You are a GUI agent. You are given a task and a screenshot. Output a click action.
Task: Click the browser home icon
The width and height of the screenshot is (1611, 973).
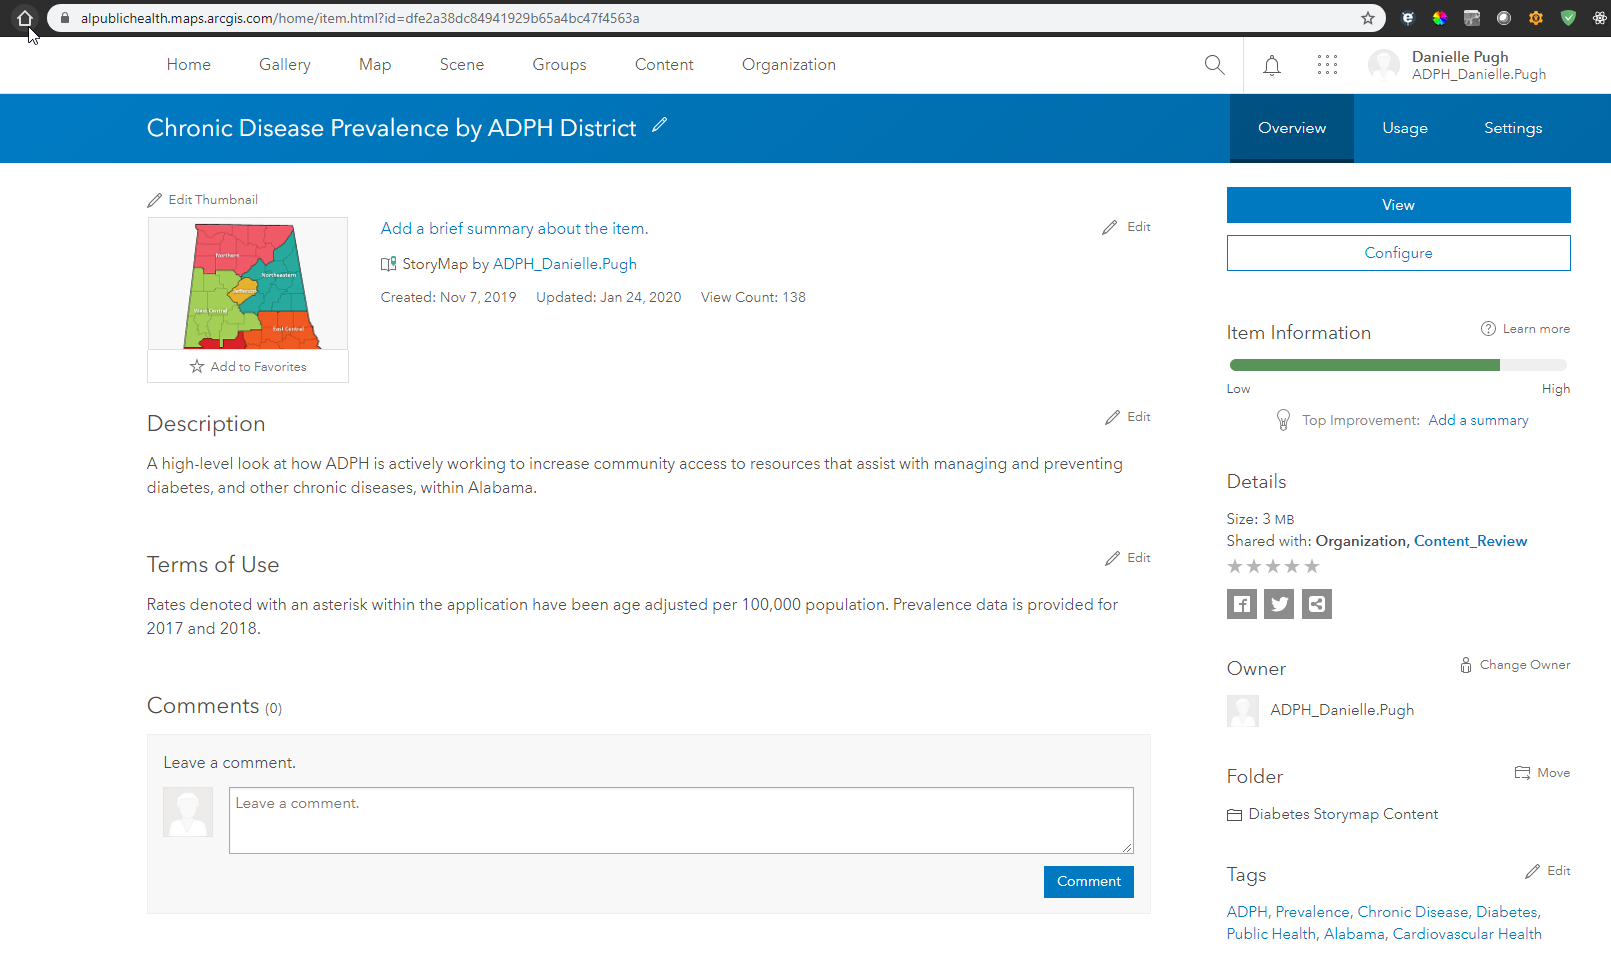click(25, 18)
